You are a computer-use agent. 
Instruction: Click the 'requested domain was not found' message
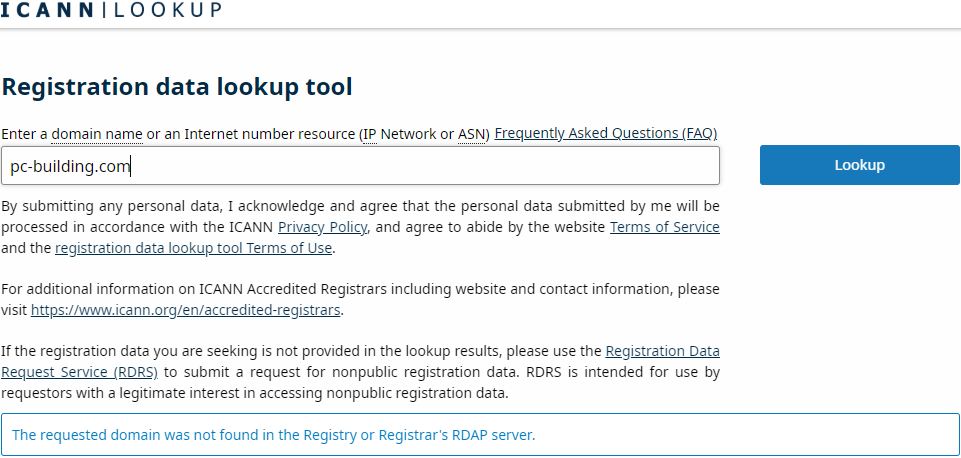(274, 435)
